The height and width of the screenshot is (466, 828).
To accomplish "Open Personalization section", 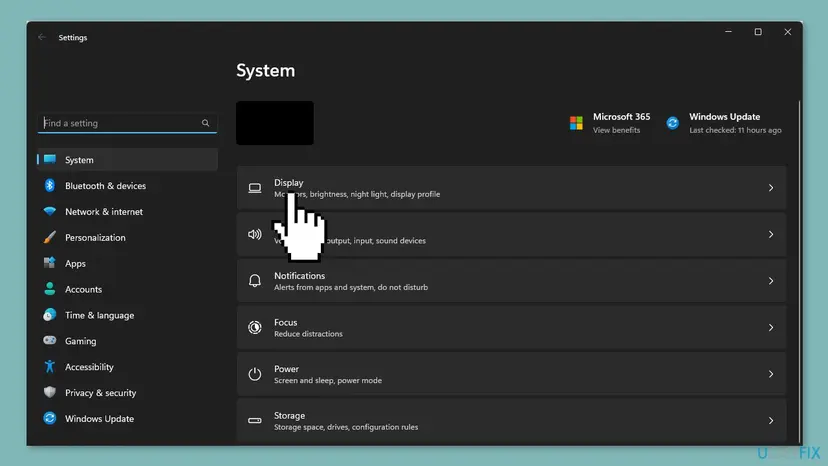I will 127,237.
